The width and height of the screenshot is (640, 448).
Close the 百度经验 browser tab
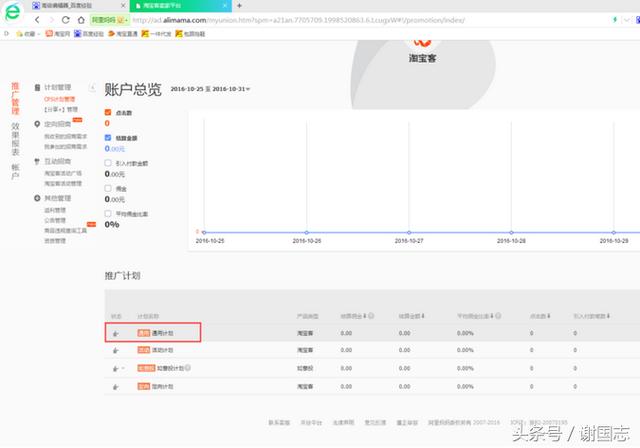(123, 6)
